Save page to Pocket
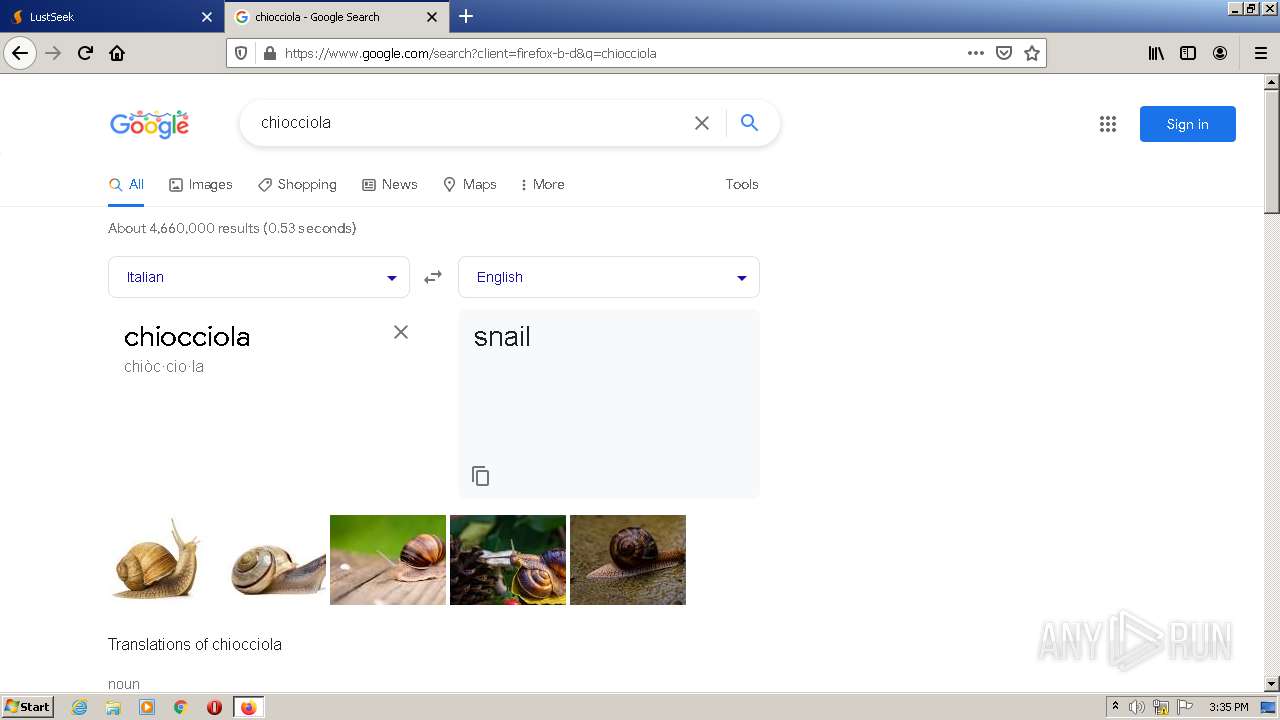Viewport: 1280px width, 720px height. (1004, 53)
